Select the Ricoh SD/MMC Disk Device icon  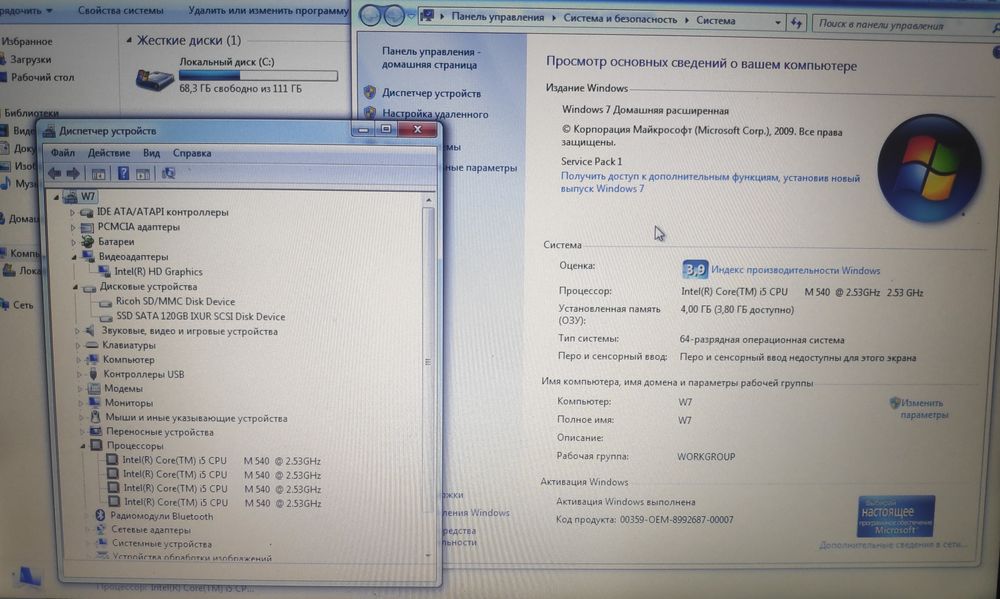106,302
